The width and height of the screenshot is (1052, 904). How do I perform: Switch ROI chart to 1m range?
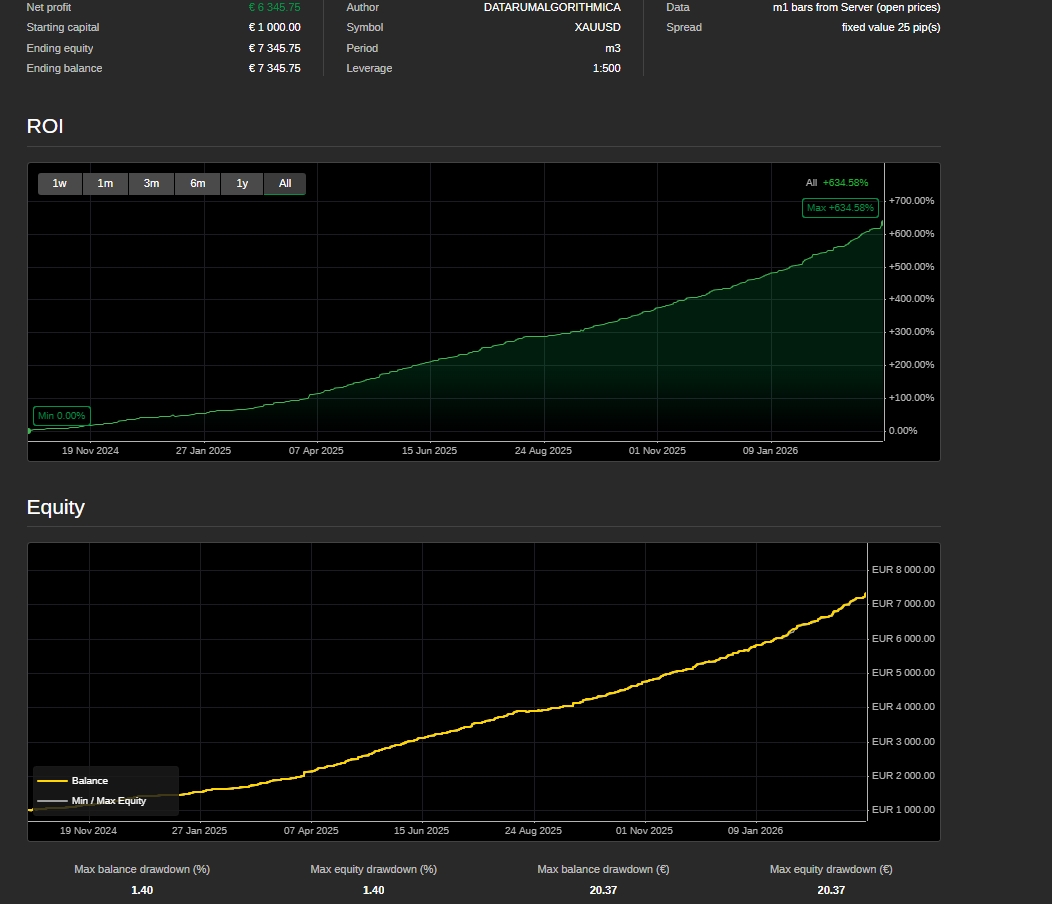(x=105, y=184)
